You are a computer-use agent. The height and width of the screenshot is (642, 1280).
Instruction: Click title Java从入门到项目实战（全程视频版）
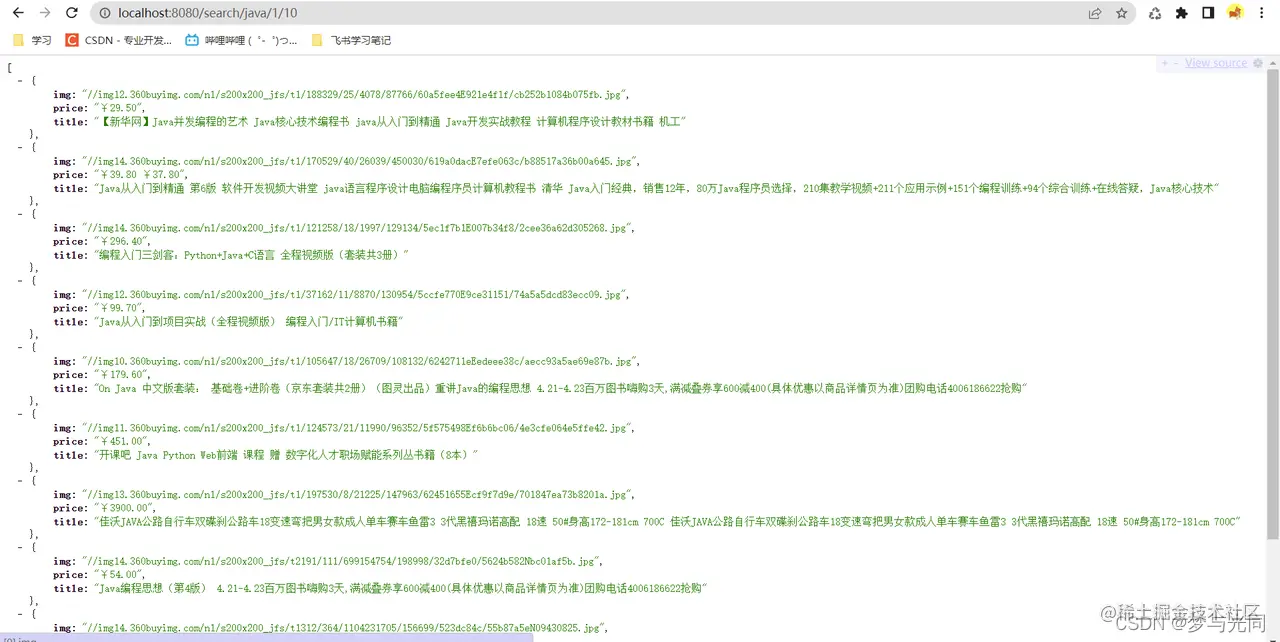[248, 322]
